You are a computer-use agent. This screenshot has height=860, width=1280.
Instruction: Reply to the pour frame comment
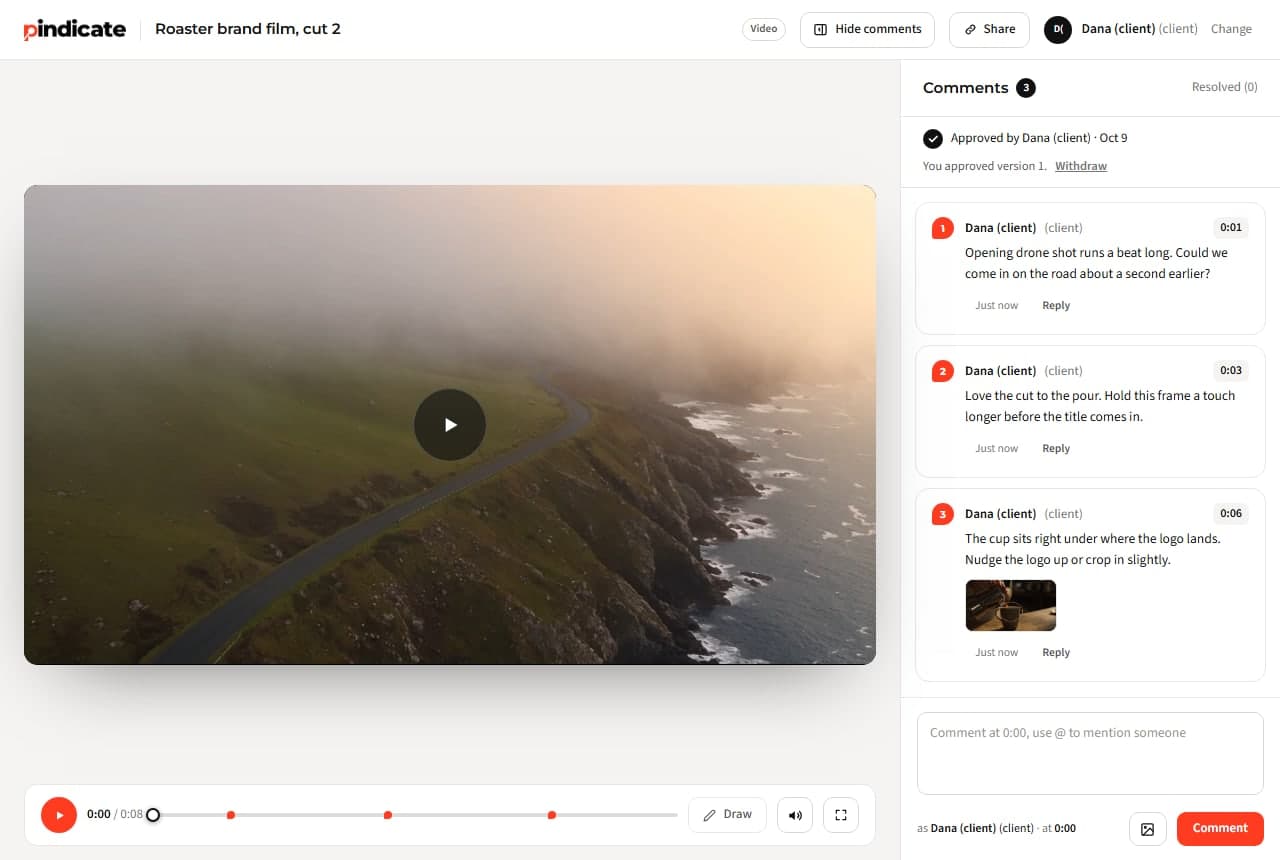coord(1056,449)
